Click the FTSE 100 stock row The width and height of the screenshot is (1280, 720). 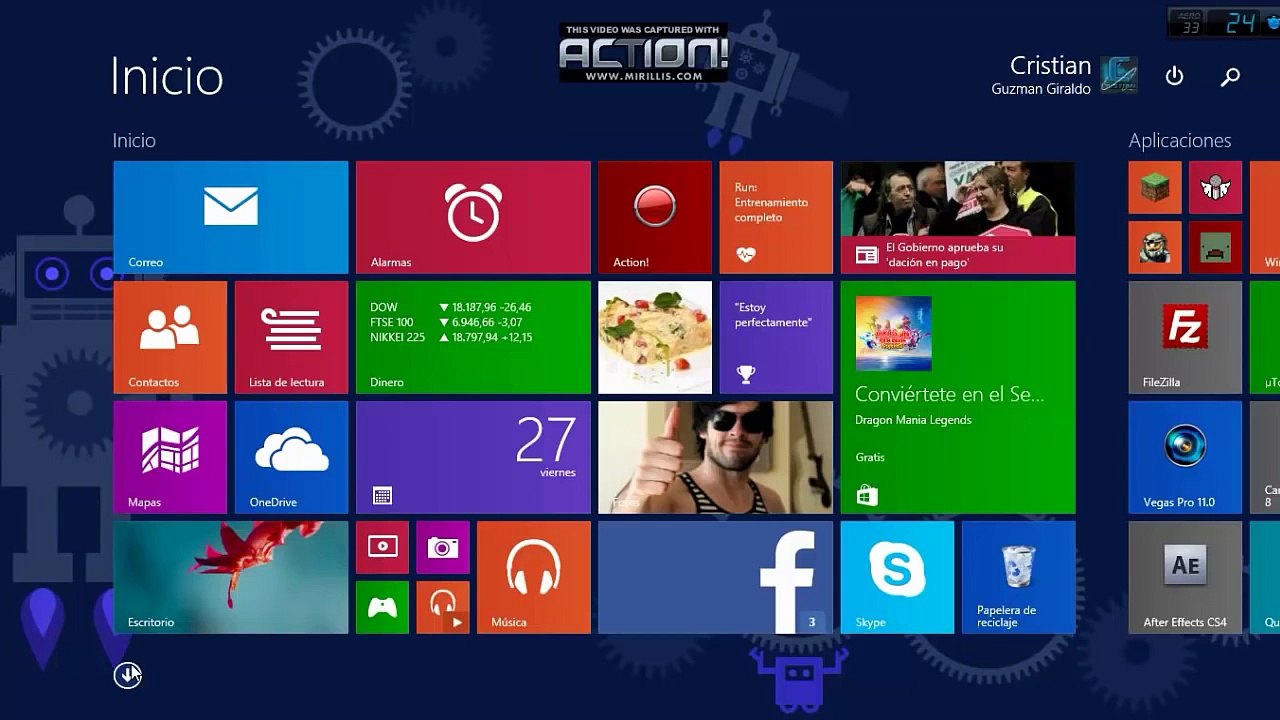447,323
